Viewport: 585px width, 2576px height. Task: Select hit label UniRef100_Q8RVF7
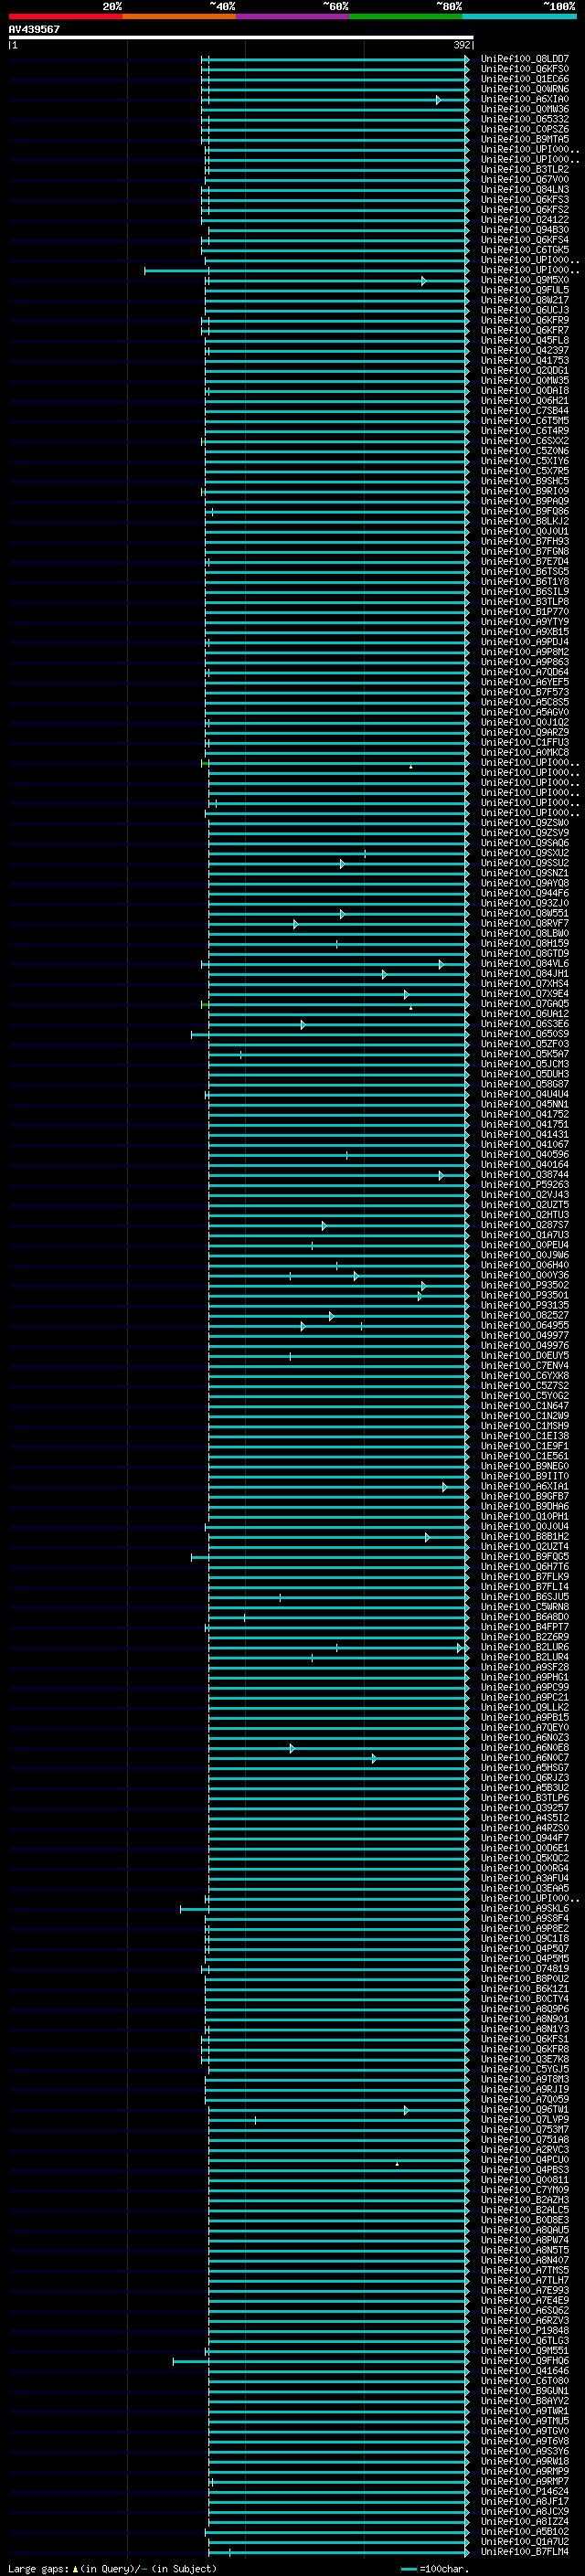(525, 923)
